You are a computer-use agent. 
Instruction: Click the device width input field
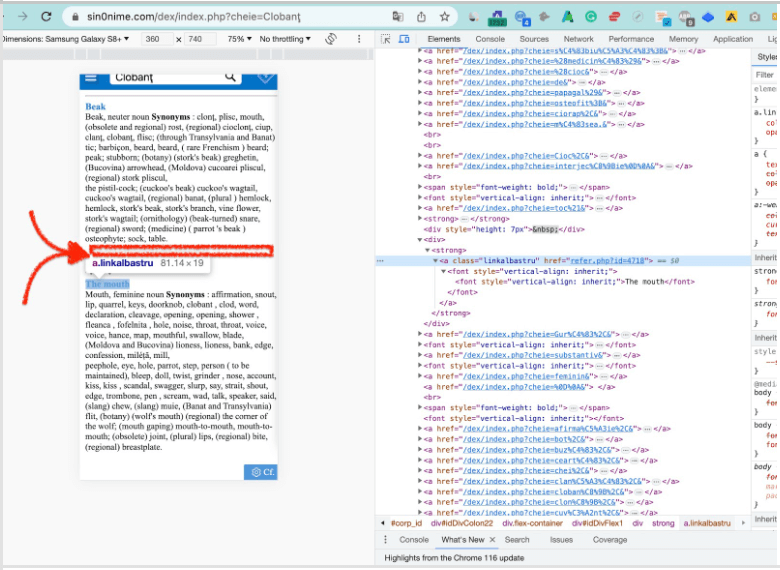coord(153,39)
